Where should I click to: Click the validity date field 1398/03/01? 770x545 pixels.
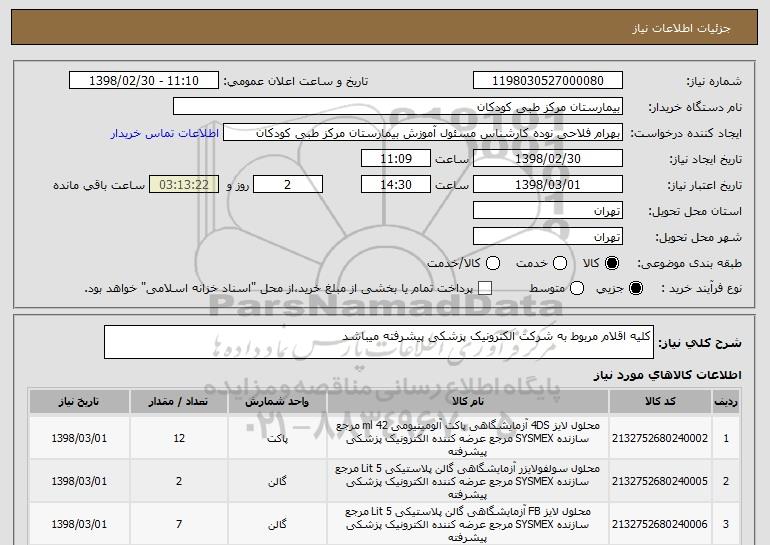click(x=548, y=185)
